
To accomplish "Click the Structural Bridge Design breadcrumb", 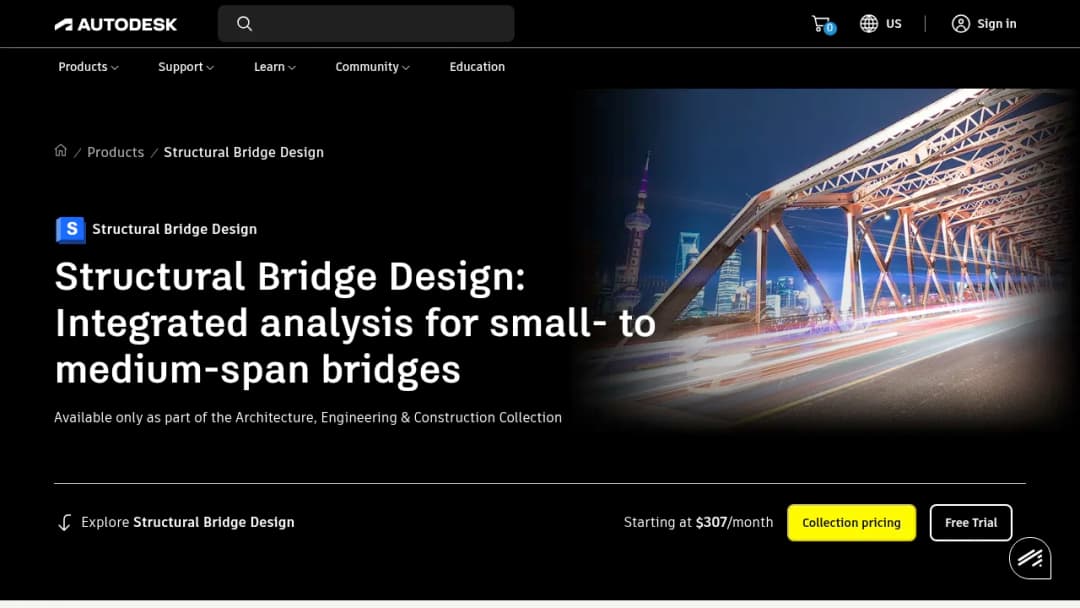I will [243, 152].
